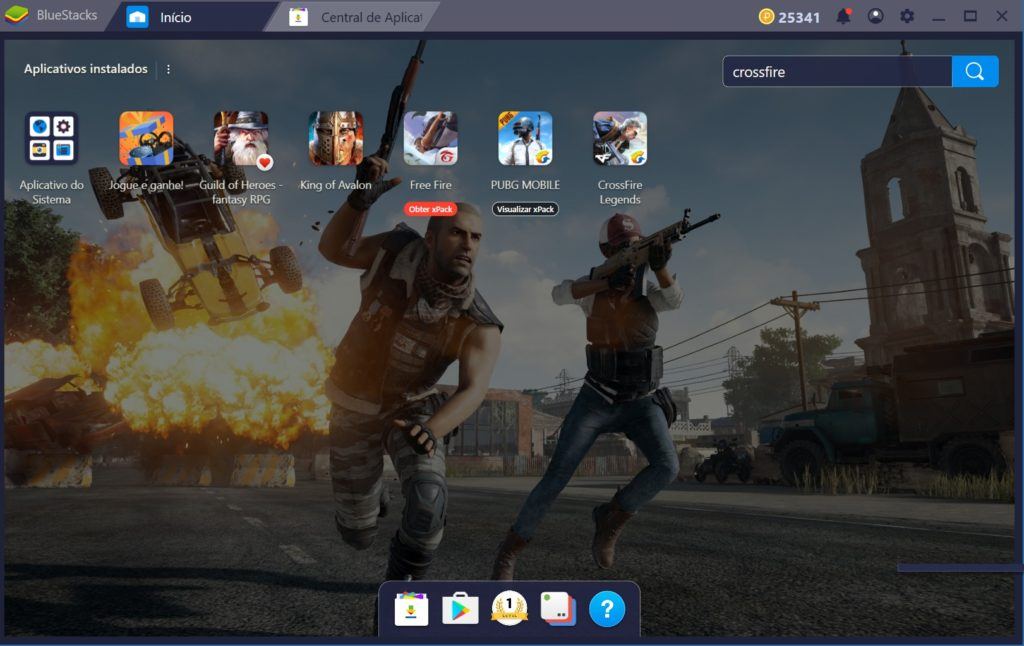Click the Obter xPack button under Free Fire
The height and width of the screenshot is (646, 1024).
tap(430, 209)
